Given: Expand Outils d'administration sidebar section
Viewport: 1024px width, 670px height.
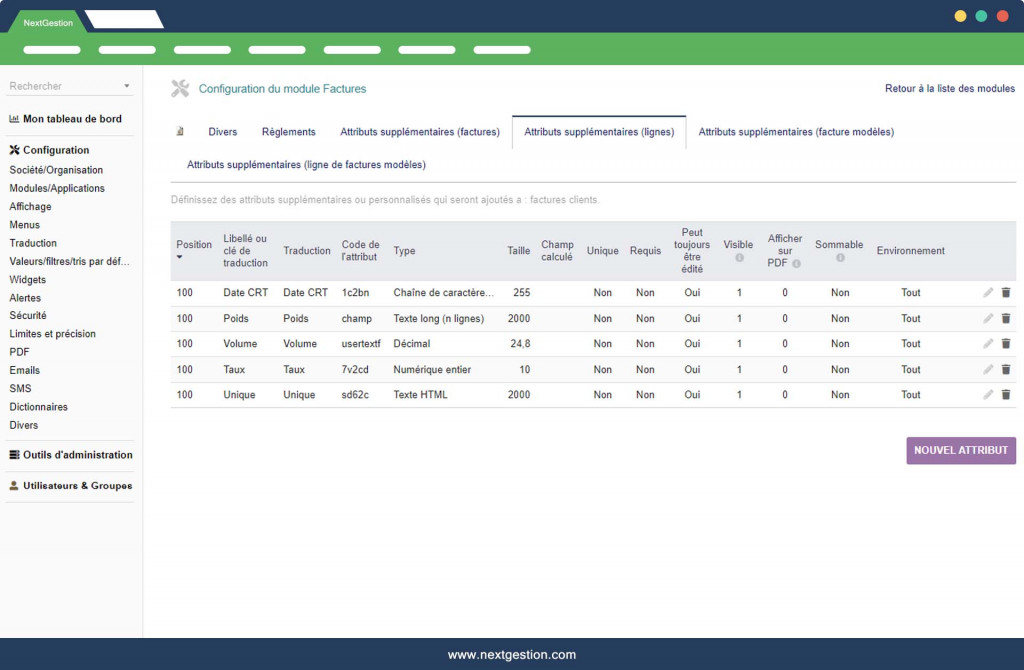Looking at the screenshot, I should (x=70, y=455).
